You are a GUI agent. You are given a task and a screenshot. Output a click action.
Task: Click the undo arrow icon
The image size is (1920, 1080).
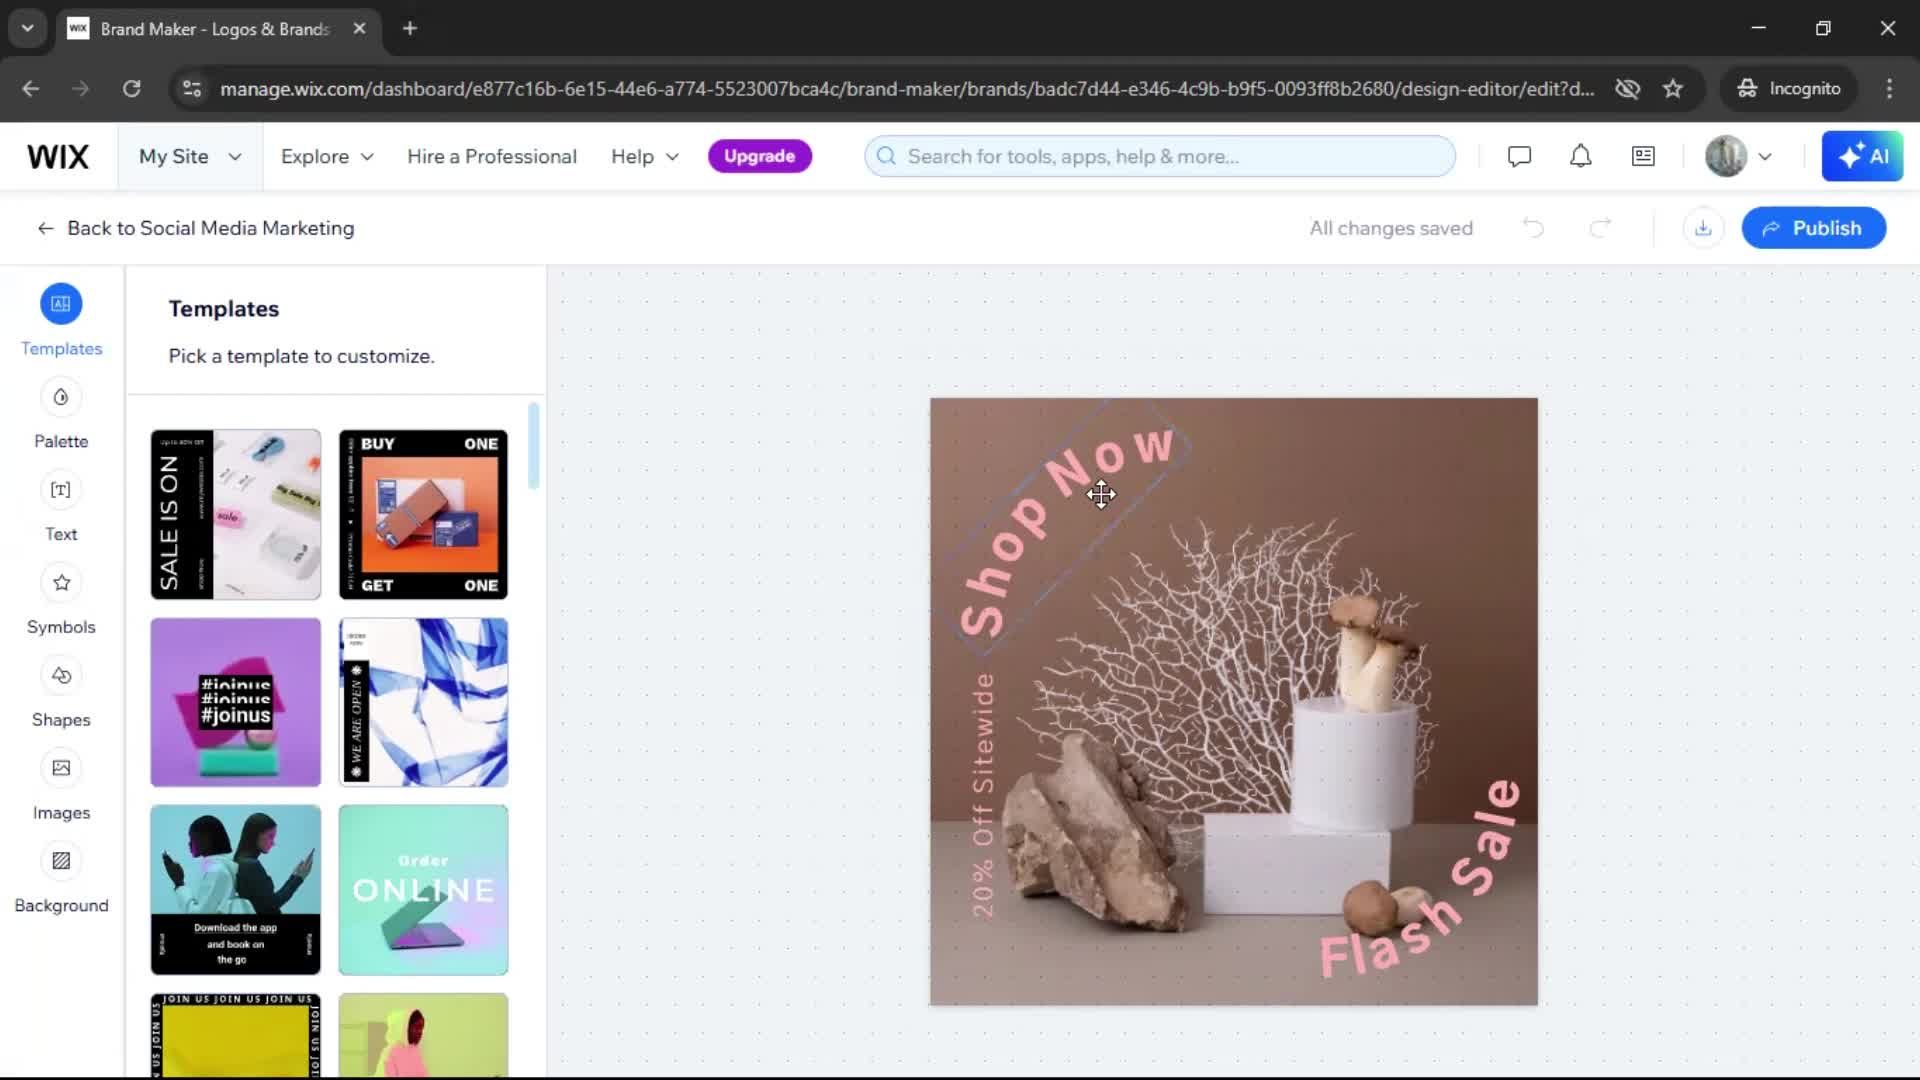click(x=1533, y=228)
